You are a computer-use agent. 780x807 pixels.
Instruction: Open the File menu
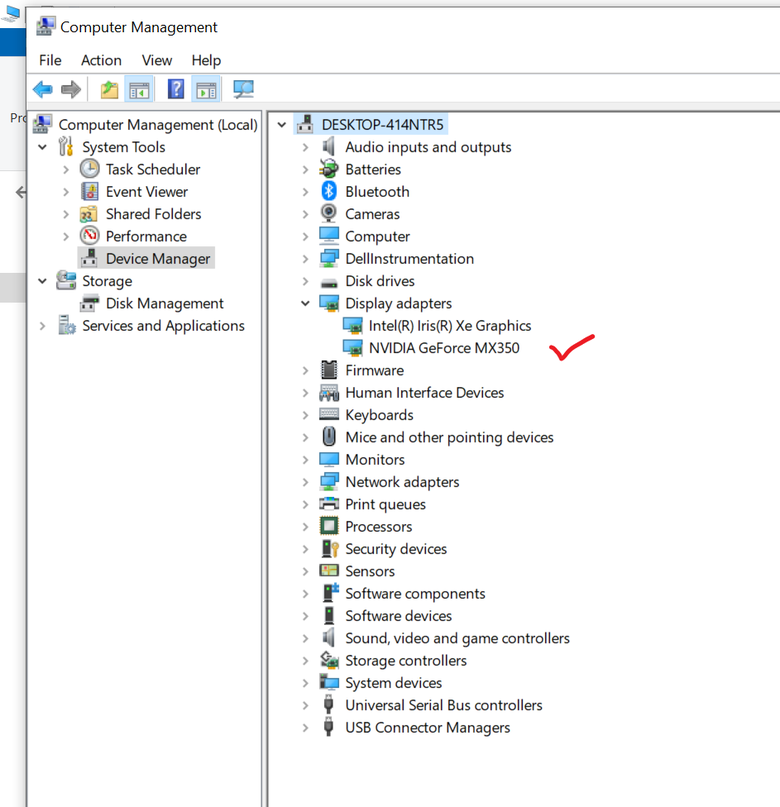point(50,60)
